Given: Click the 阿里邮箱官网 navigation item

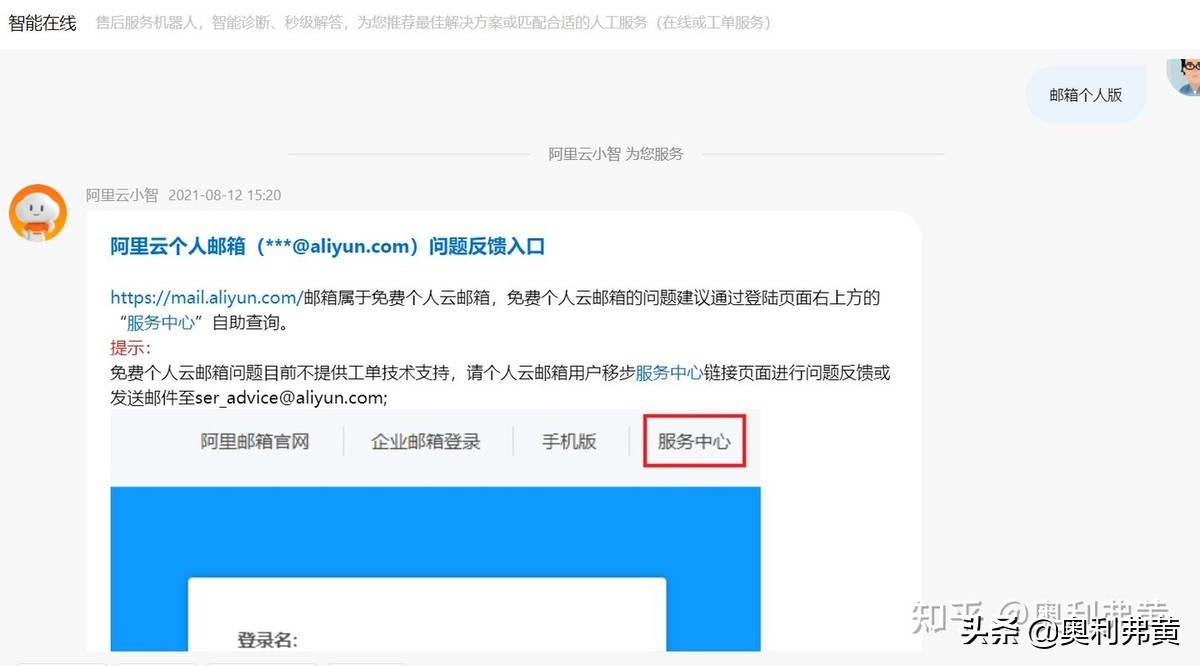Looking at the screenshot, I should pyautogui.click(x=254, y=441).
